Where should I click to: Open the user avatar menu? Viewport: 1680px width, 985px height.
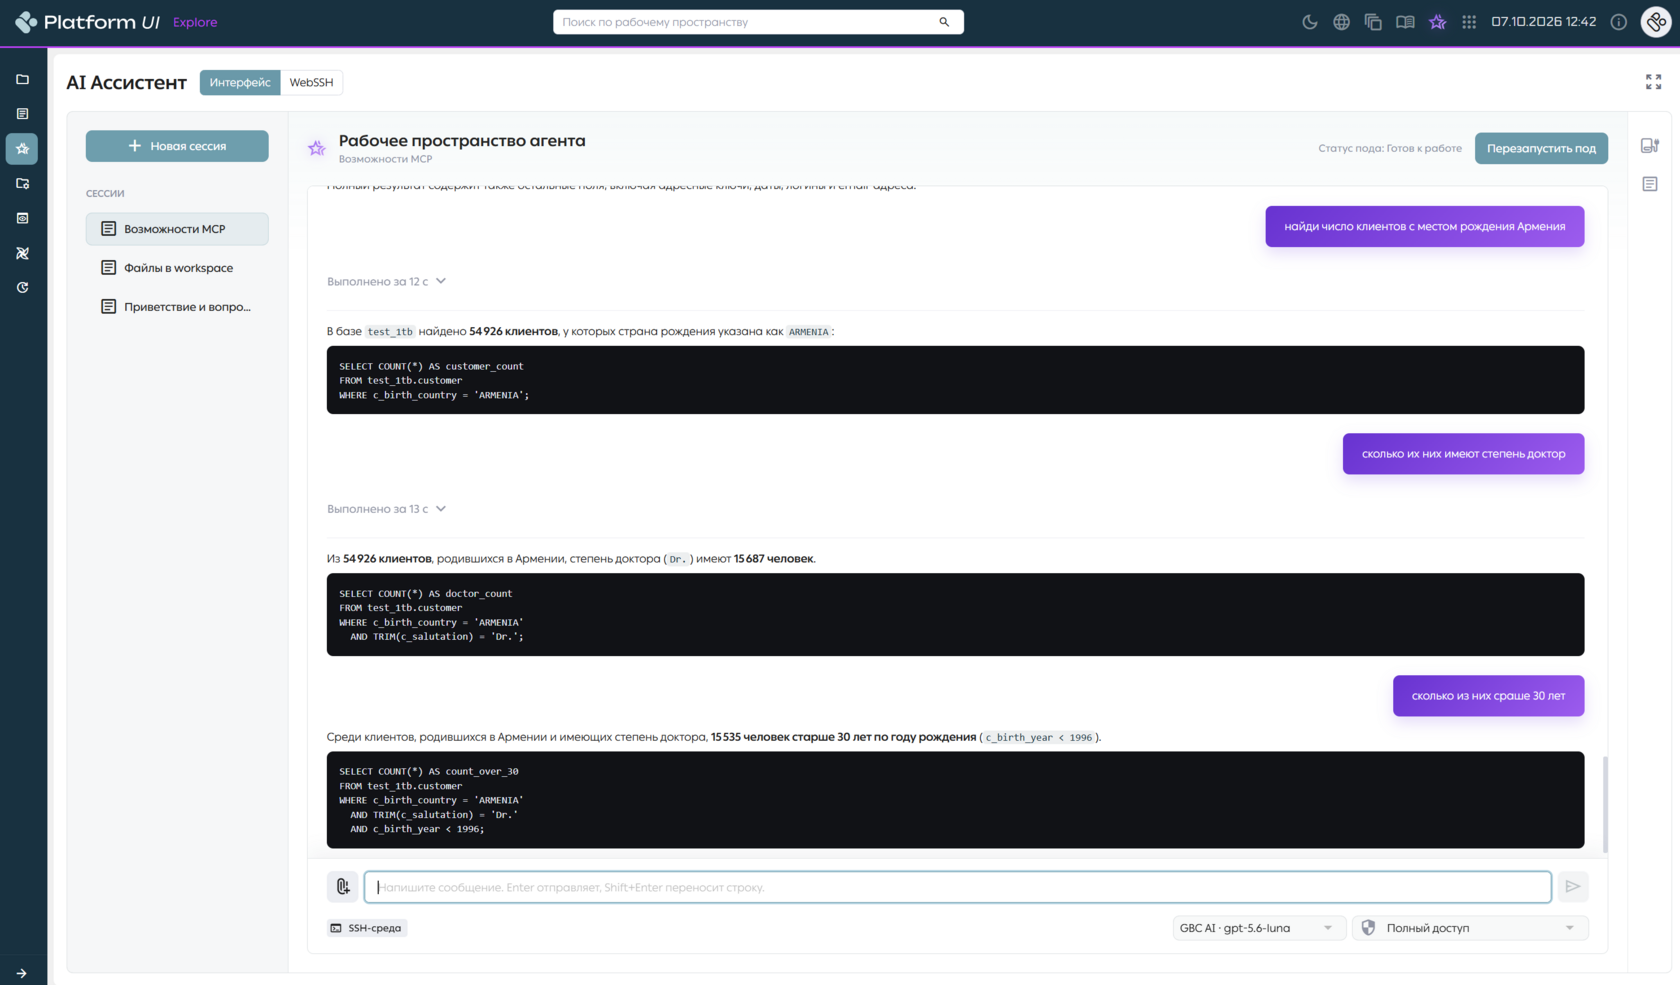pos(1656,22)
